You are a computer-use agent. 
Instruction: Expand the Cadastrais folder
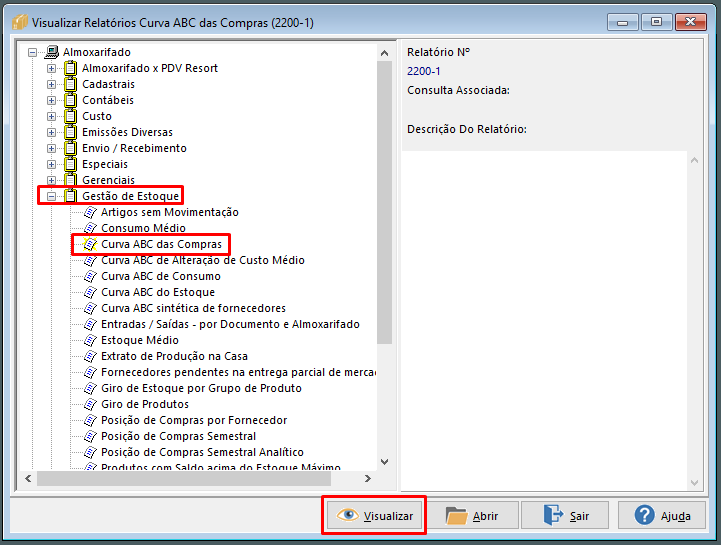click(x=52, y=85)
